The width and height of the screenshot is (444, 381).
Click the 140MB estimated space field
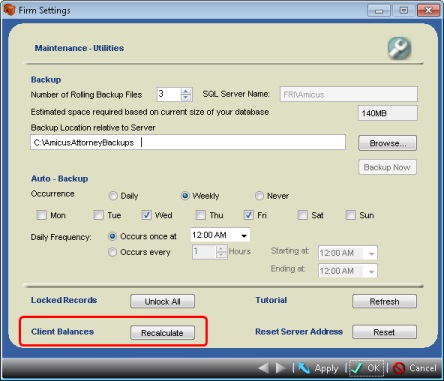pos(387,113)
